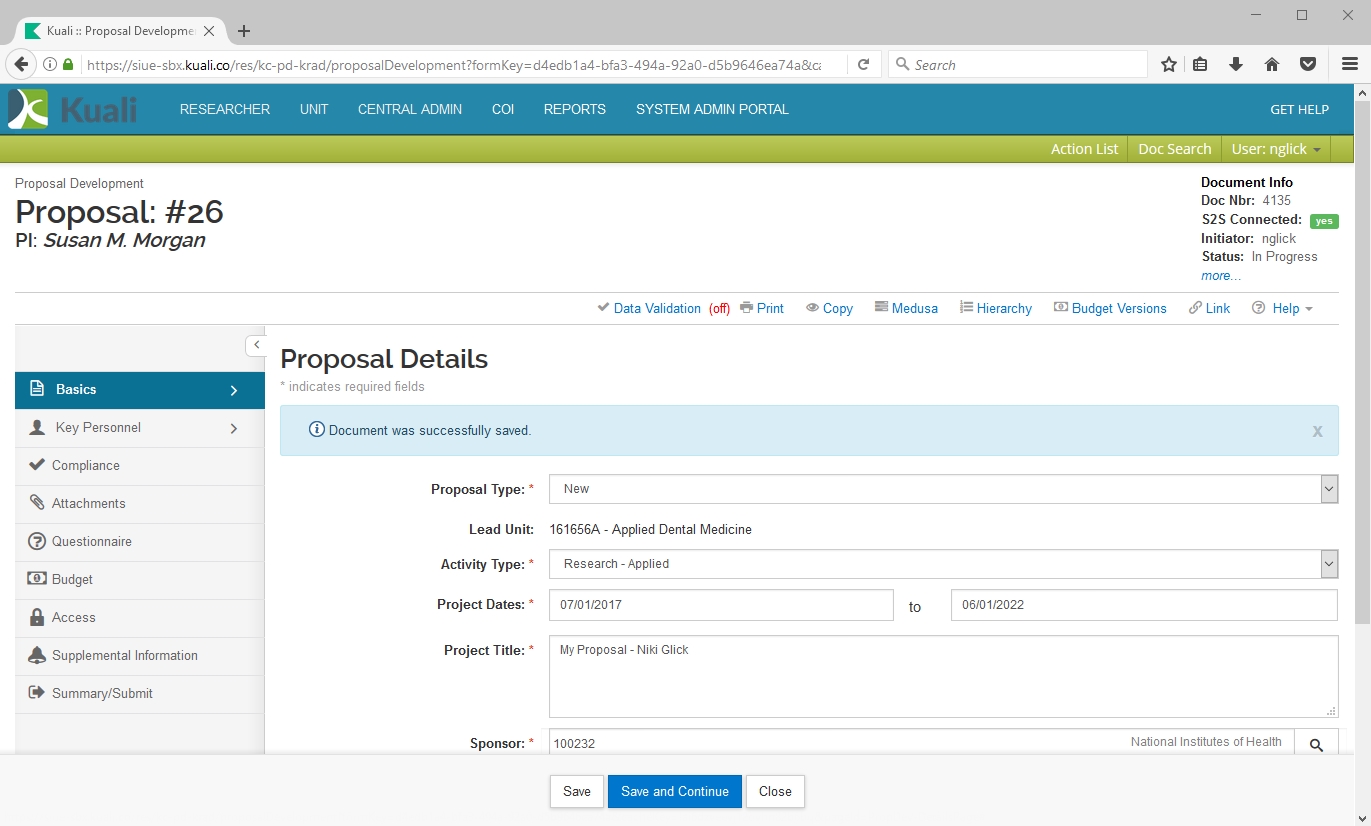Viewport: 1371px width, 826px height.
Task: Click the Print toolbar icon
Action: coord(762,308)
